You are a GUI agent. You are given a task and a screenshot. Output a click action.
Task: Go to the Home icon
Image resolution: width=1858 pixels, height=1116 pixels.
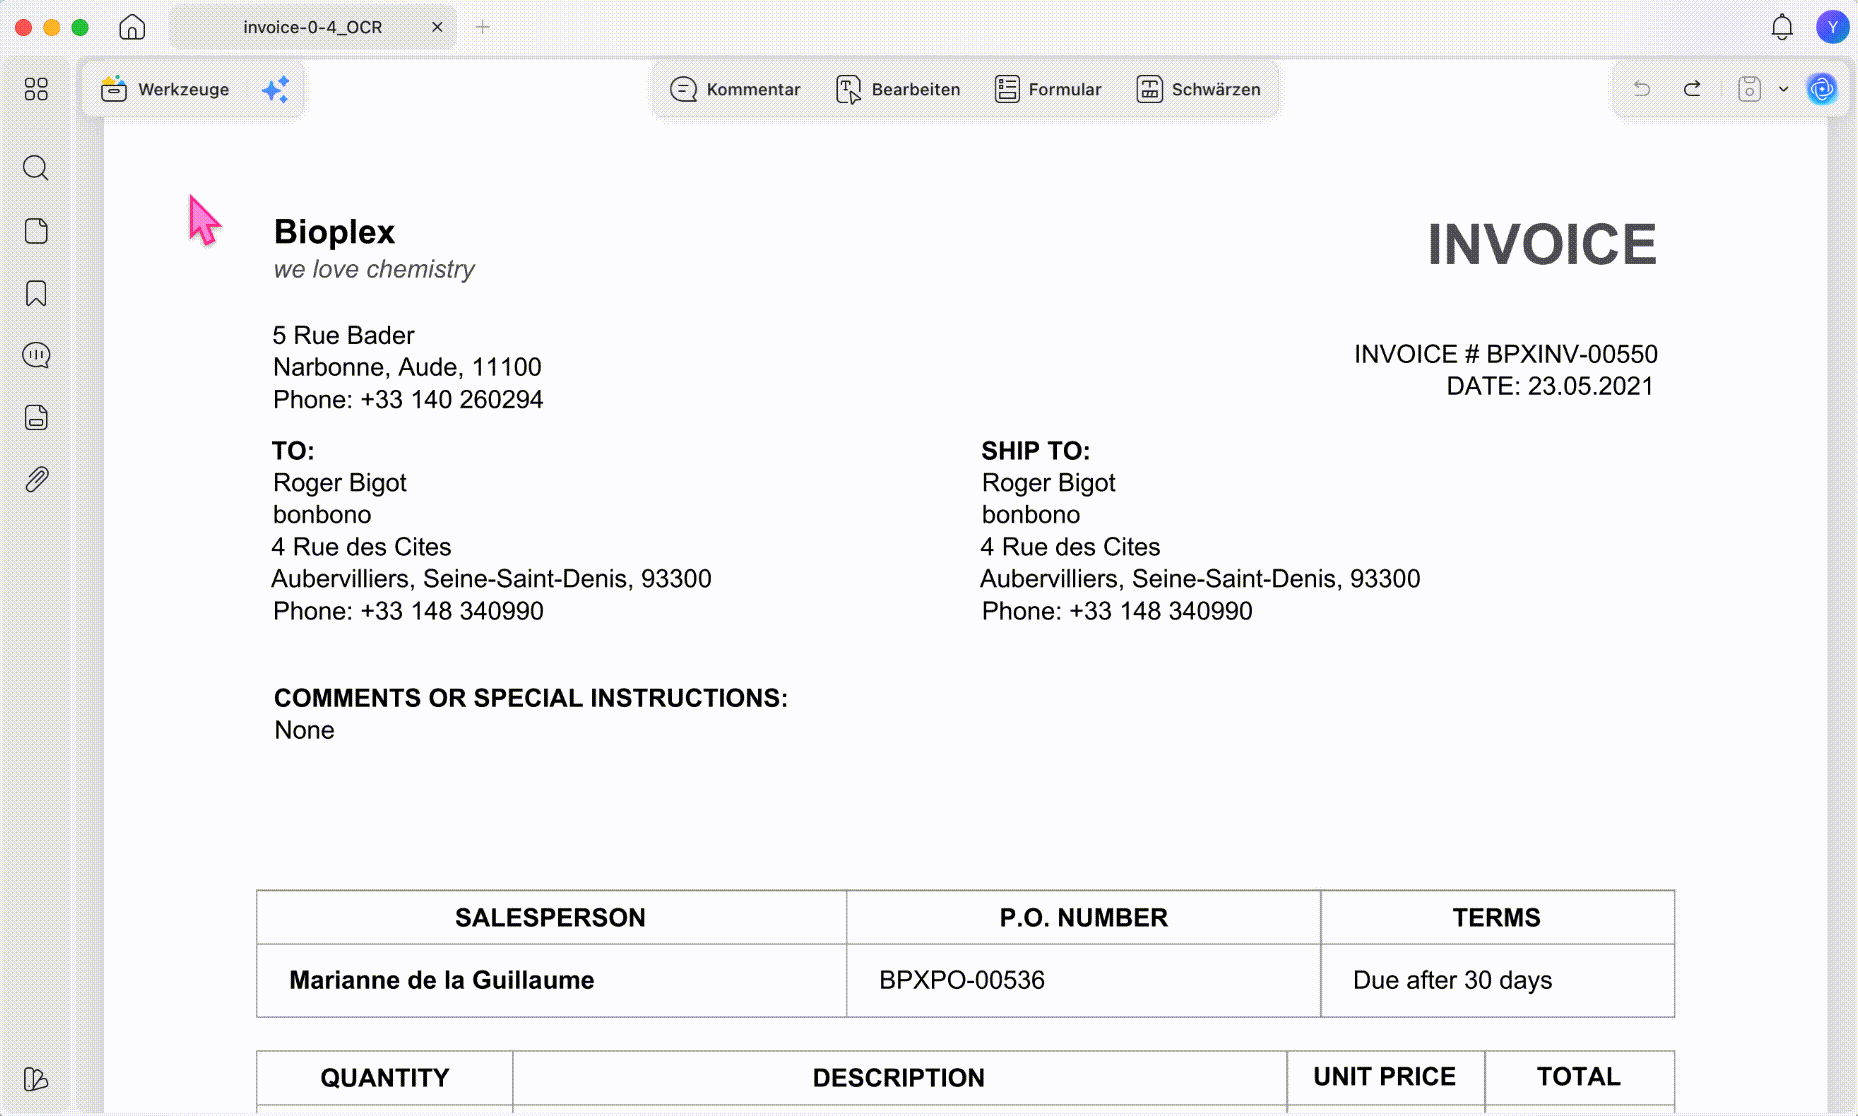(x=132, y=27)
